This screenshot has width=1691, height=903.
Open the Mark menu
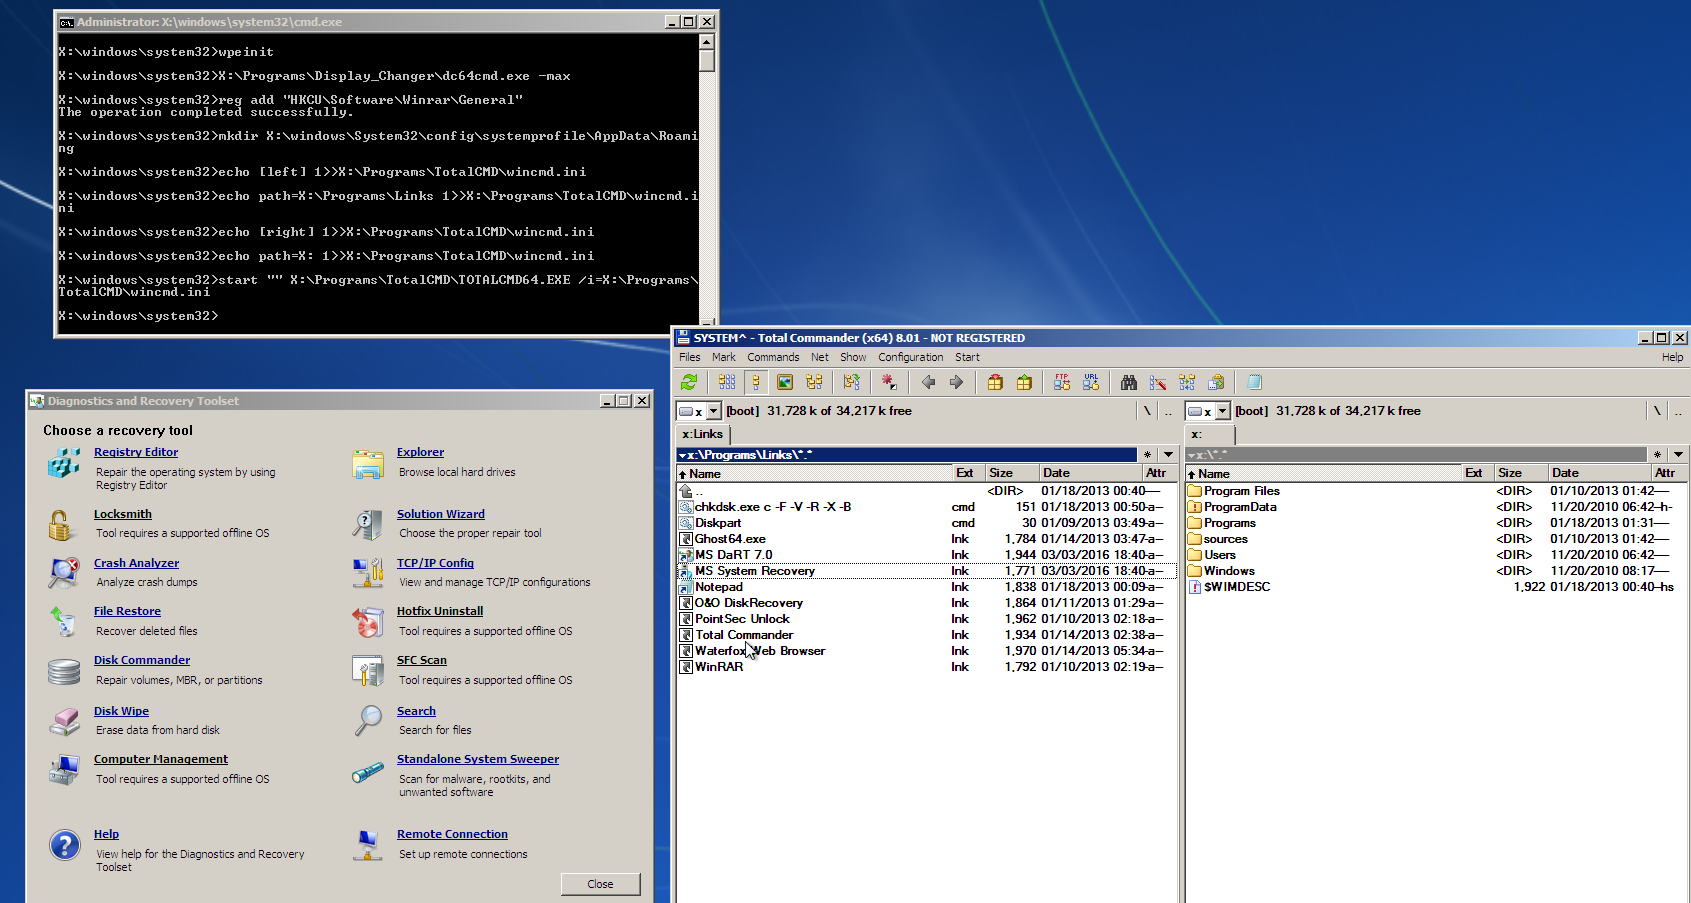click(724, 357)
